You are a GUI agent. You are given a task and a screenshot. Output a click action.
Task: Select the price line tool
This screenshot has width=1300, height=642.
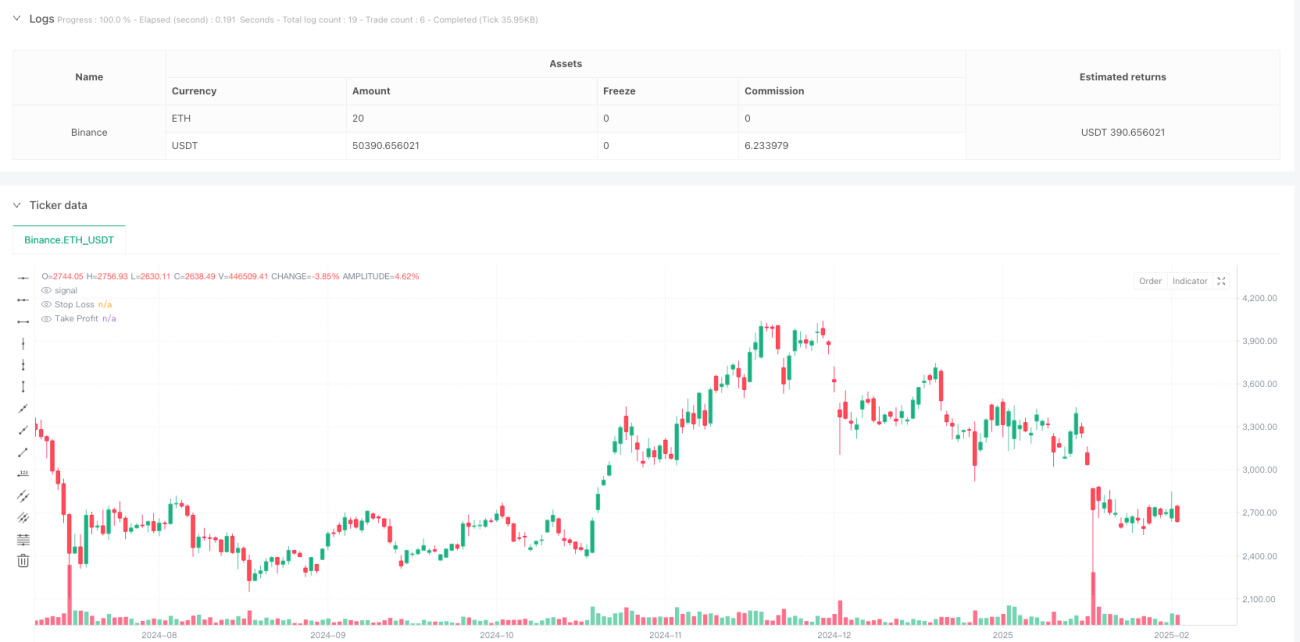pyautogui.click(x=23, y=474)
